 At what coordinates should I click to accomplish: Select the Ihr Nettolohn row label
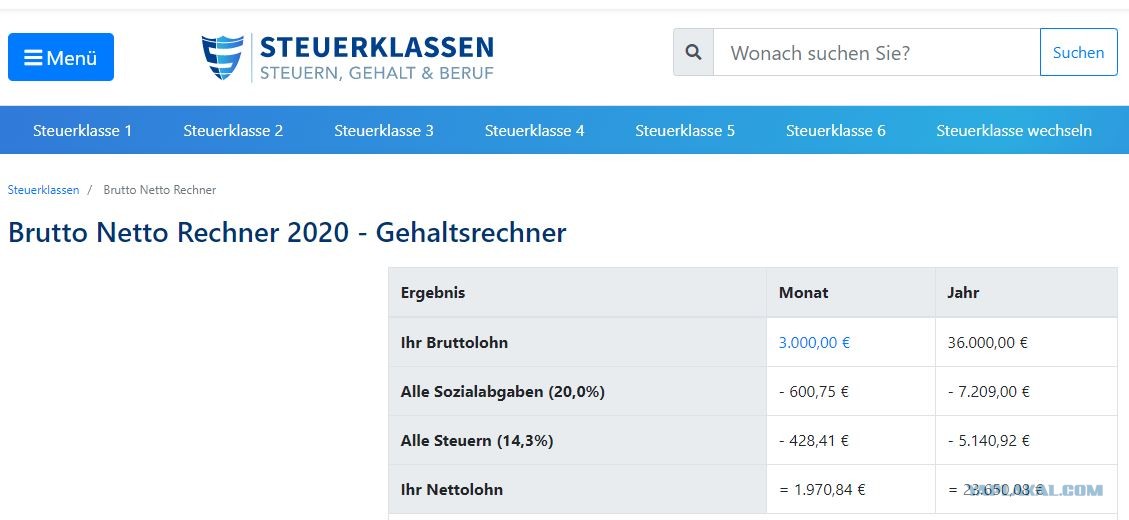pos(452,490)
